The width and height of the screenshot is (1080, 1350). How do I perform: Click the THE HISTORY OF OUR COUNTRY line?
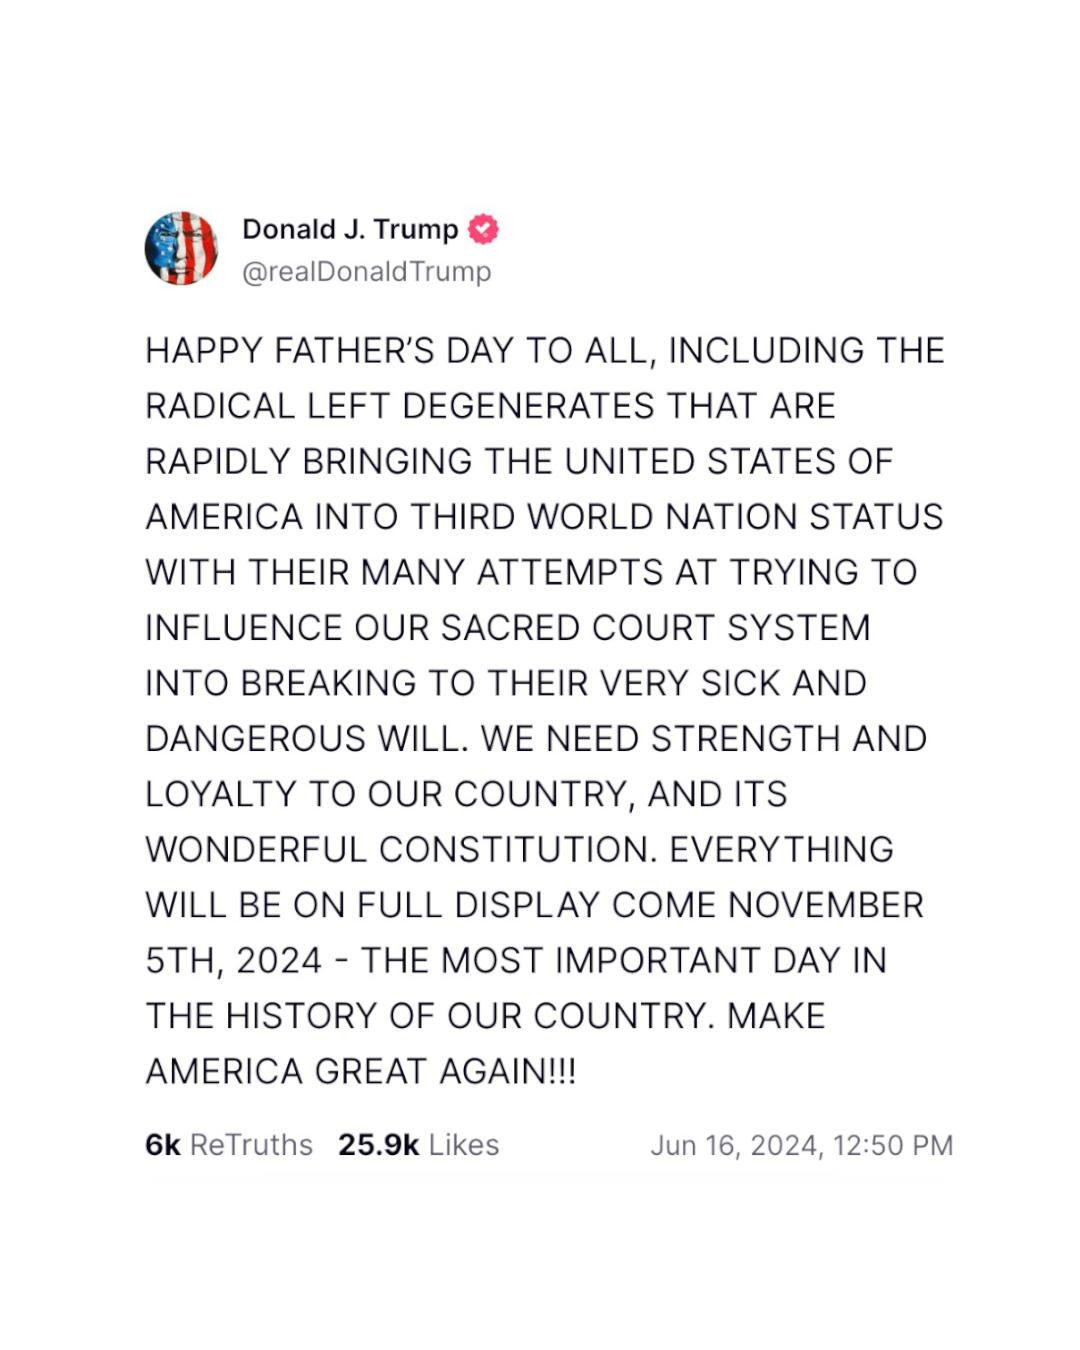486,1016
